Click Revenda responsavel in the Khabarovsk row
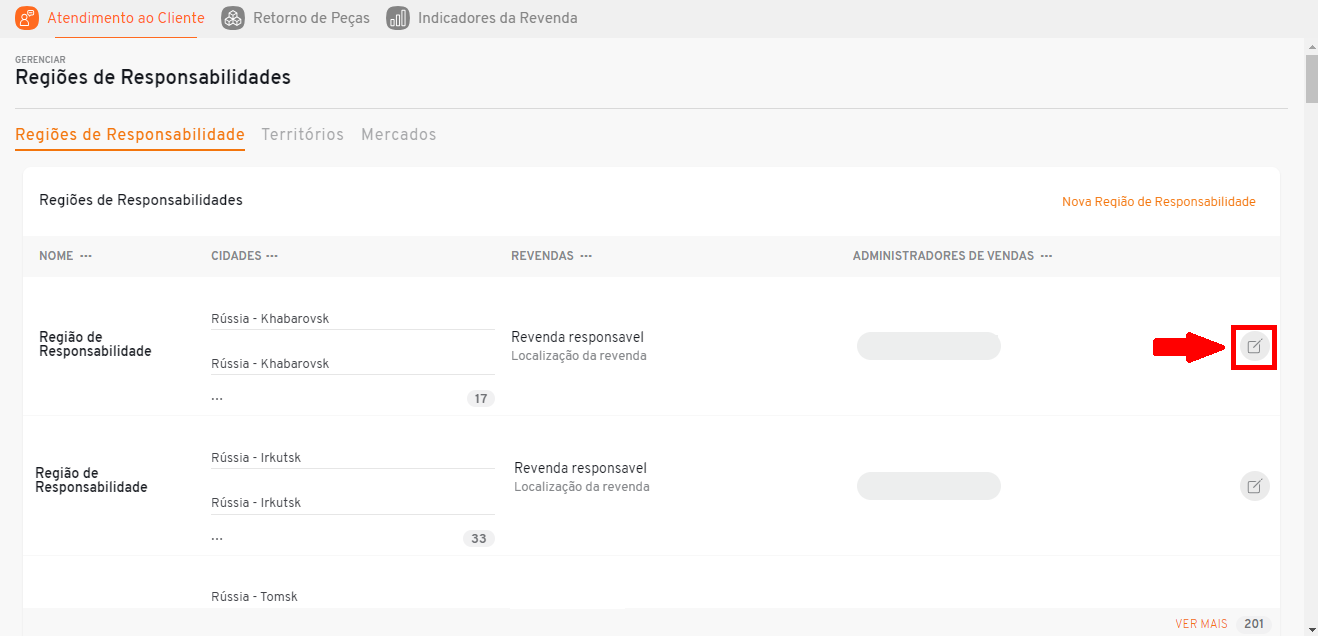This screenshot has height=636, width=1318. (x=577, y=338)
